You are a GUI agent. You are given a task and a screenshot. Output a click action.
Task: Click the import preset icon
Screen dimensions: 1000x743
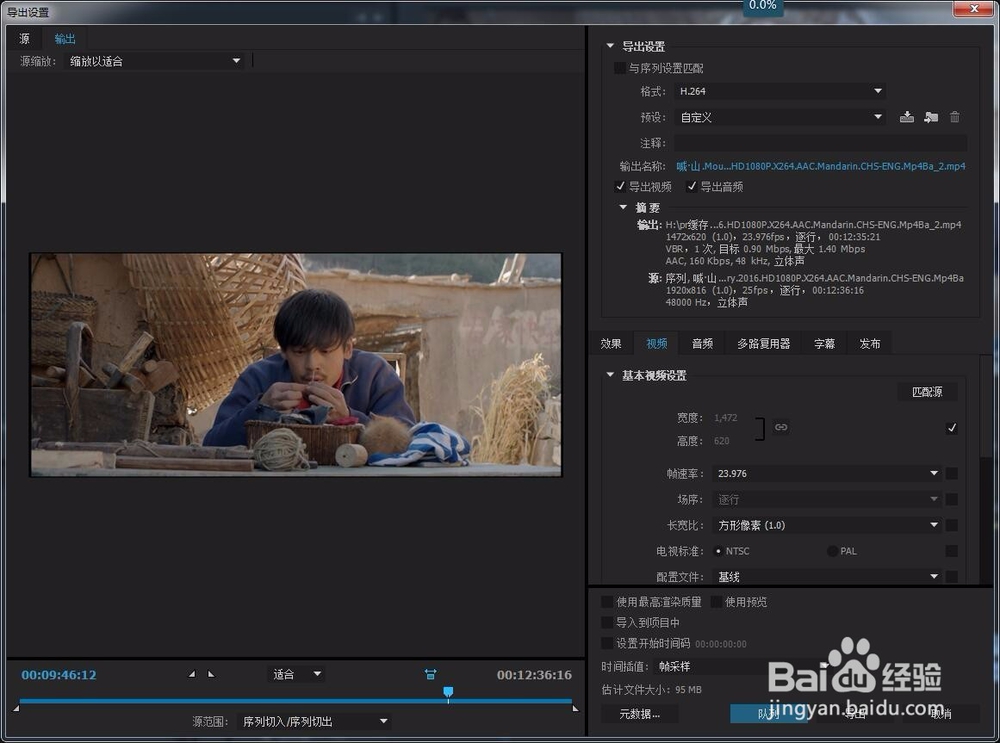click(930, 117)
